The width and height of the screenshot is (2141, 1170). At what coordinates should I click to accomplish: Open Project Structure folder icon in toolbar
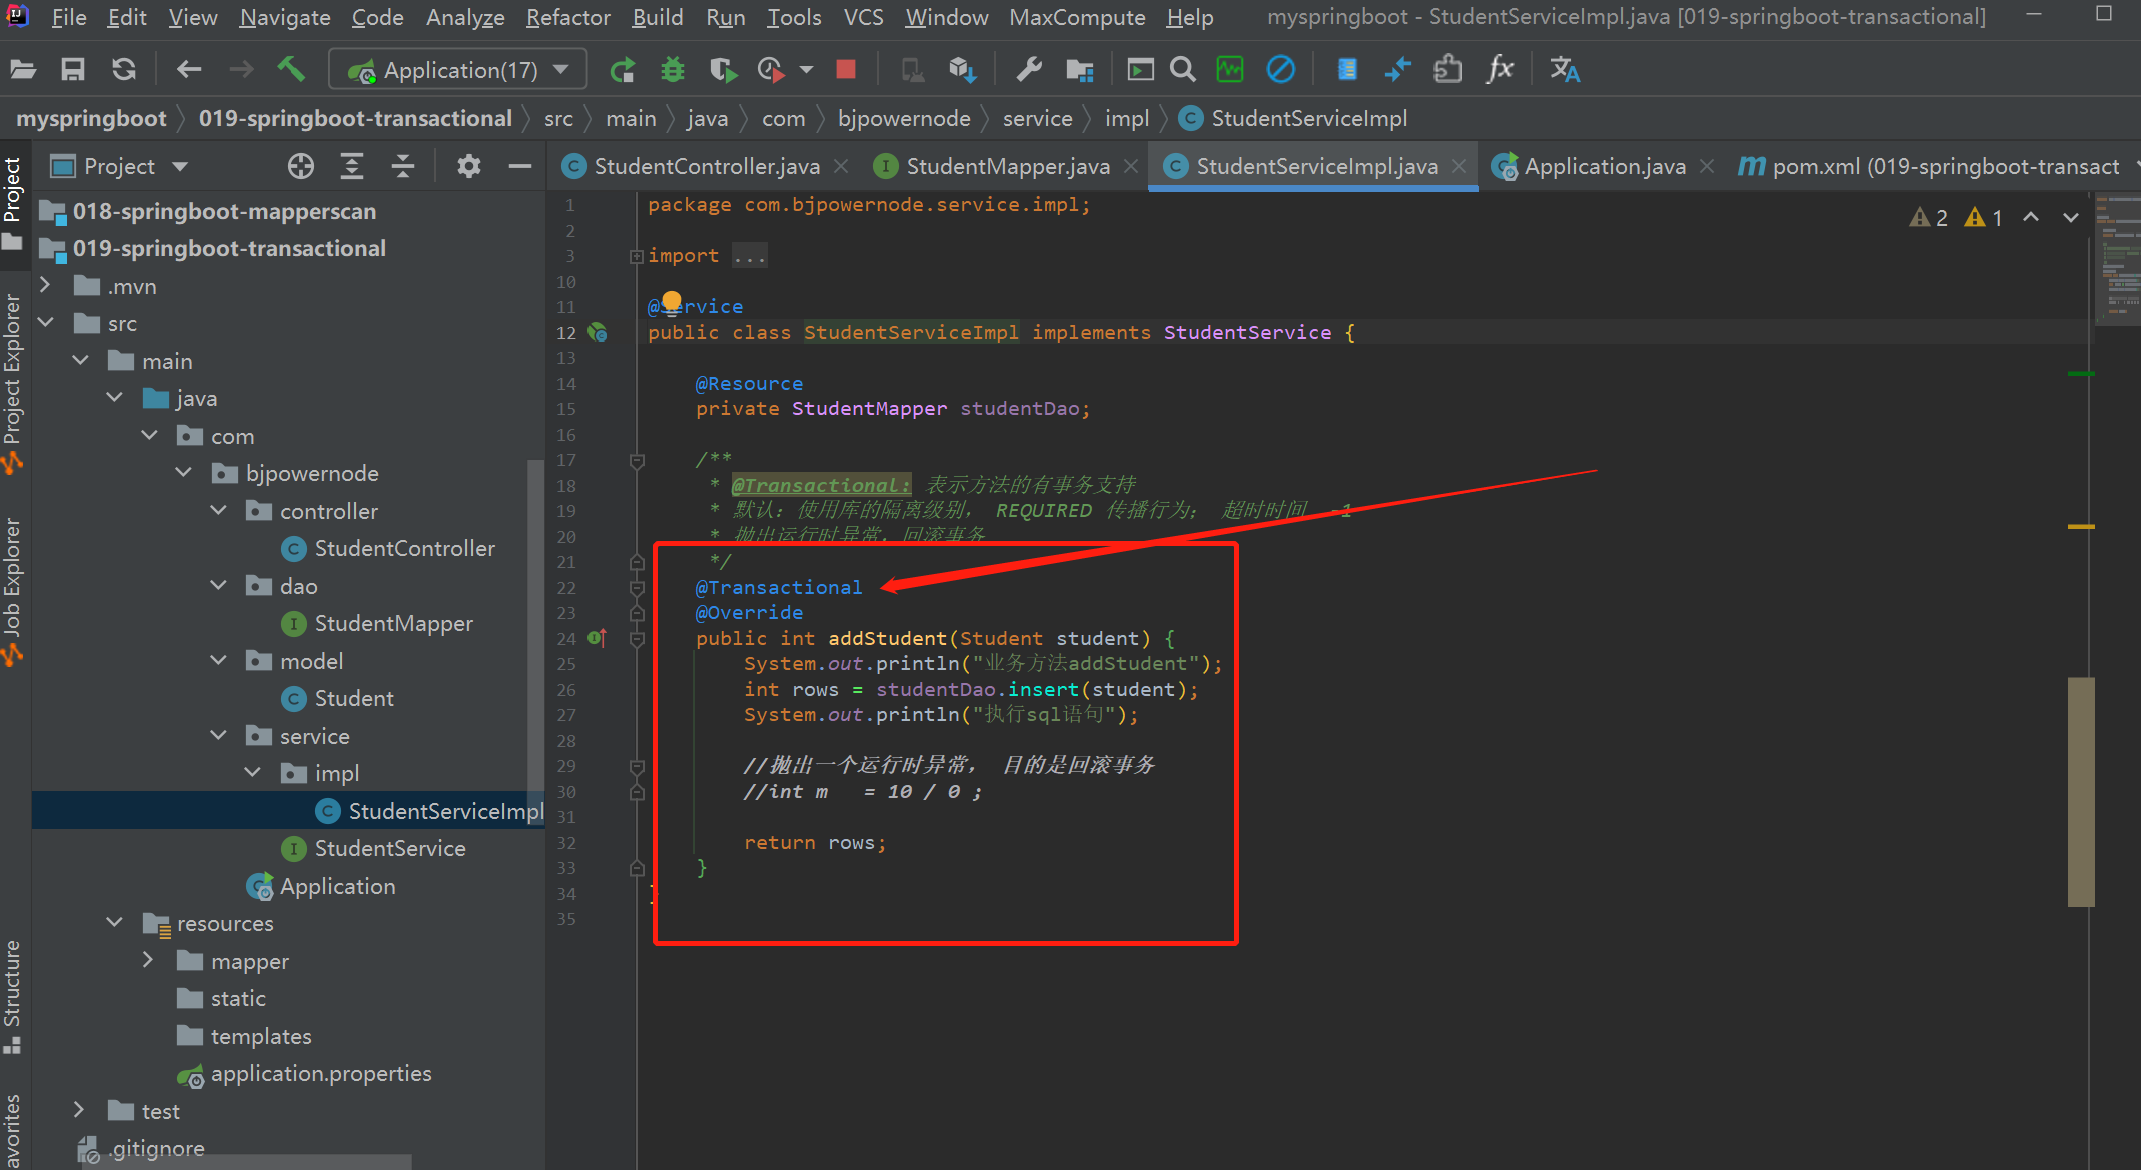1079,70
